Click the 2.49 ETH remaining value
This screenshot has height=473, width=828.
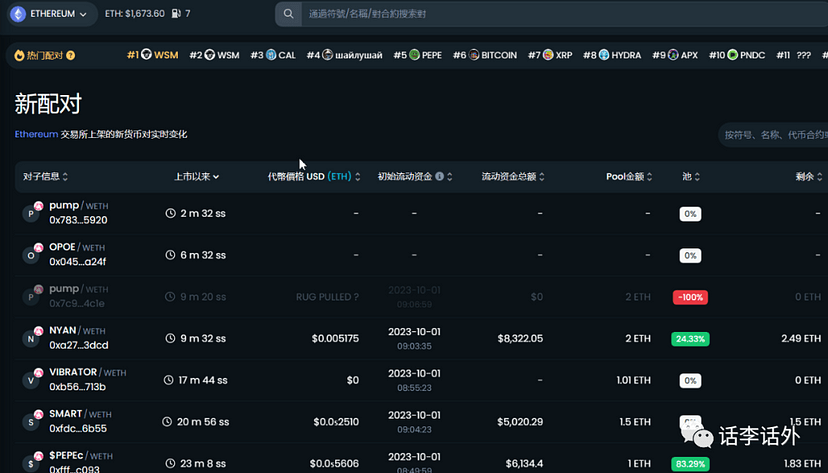click(801, 338)
